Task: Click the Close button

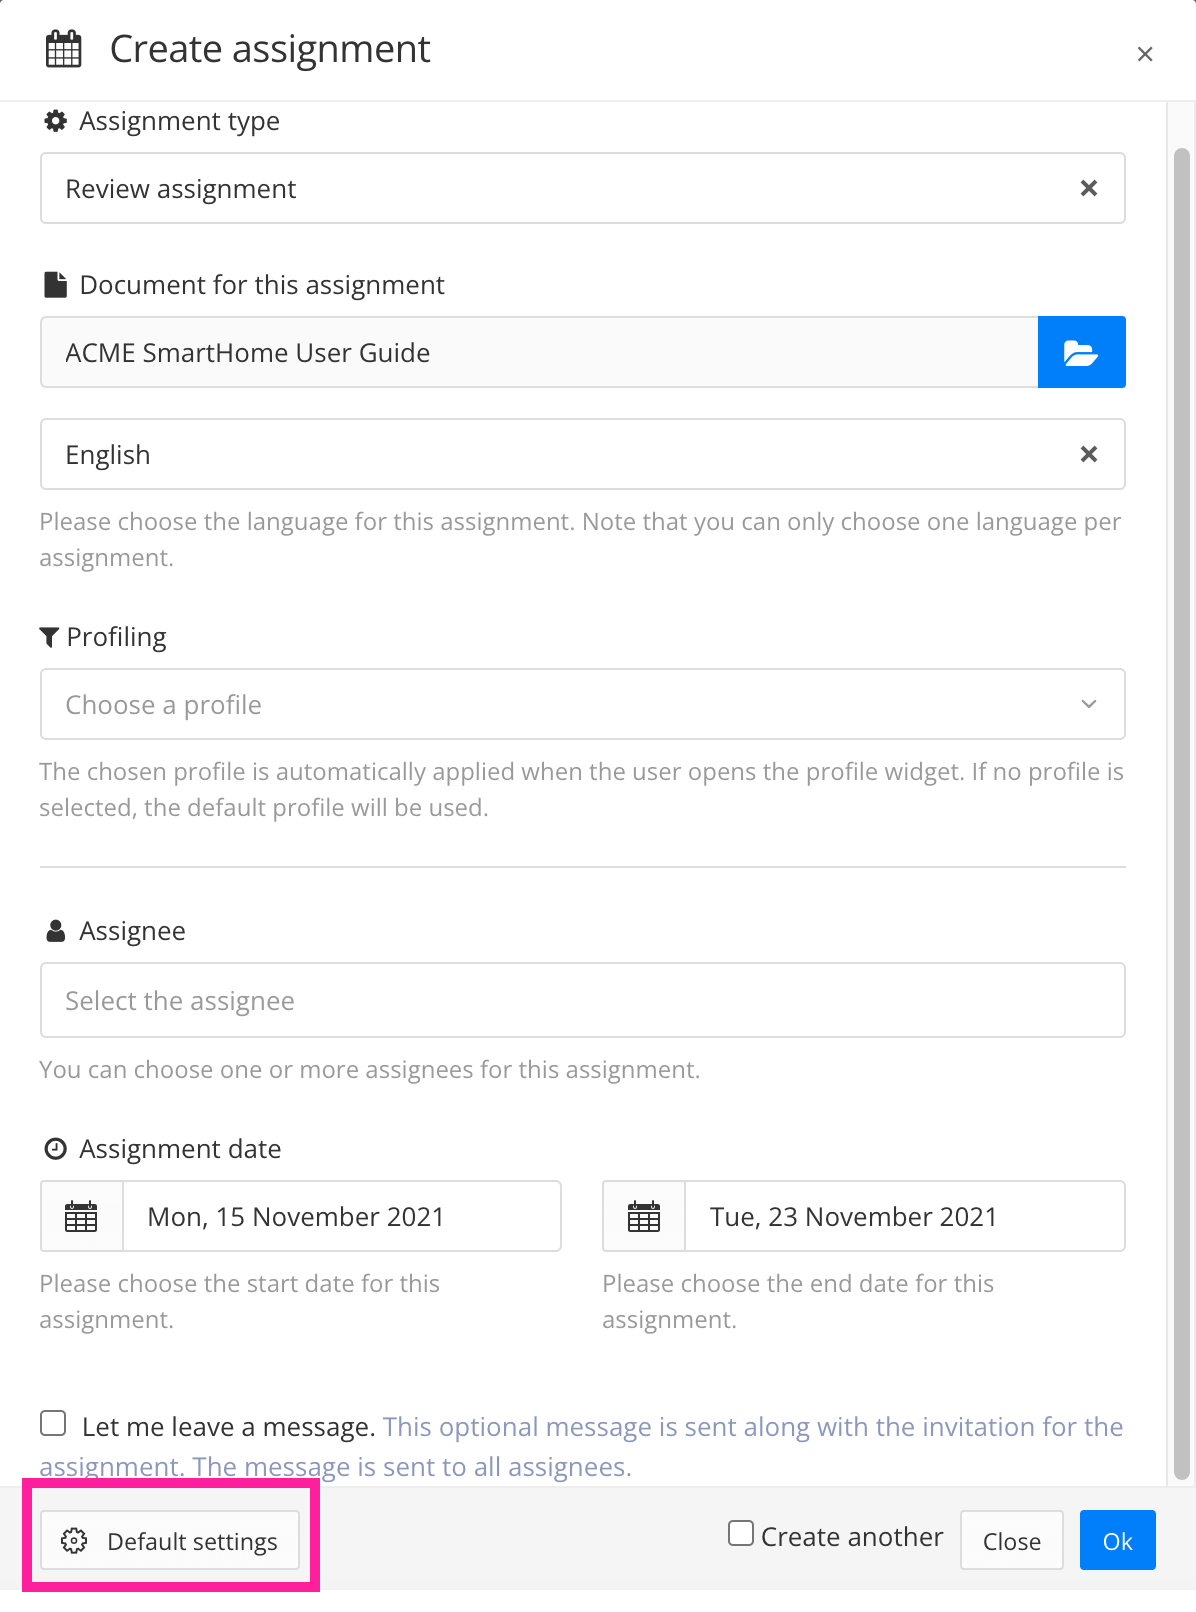Action: click(x=1011, y=1540)
